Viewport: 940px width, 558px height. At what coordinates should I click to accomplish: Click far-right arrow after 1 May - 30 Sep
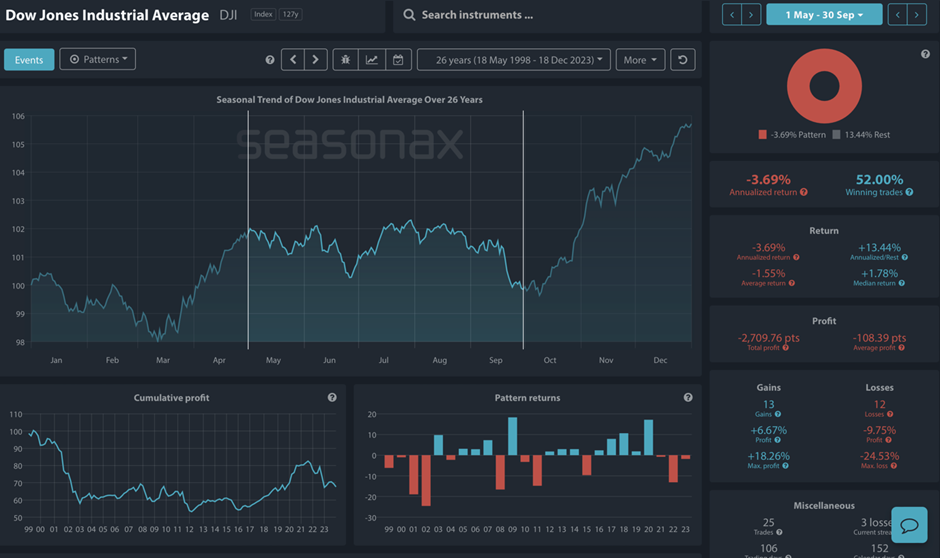(917, 14)
